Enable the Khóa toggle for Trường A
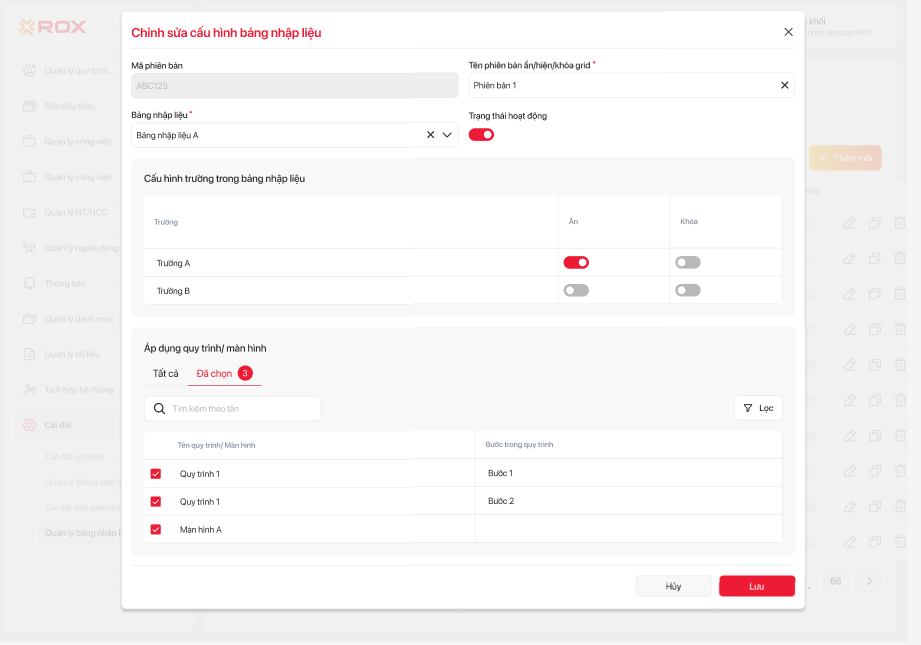Image resolution: width=921 pixels, height=645 pixels. pyautogui.click(x=687, y=263)
